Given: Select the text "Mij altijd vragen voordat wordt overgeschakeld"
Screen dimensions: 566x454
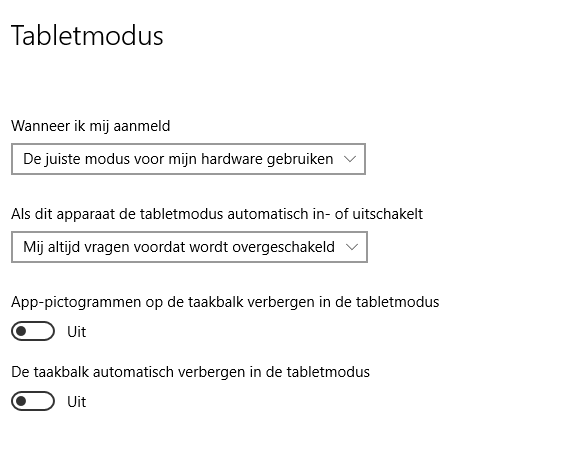Looking at the screenshot, I should click(x=179, y=247).
